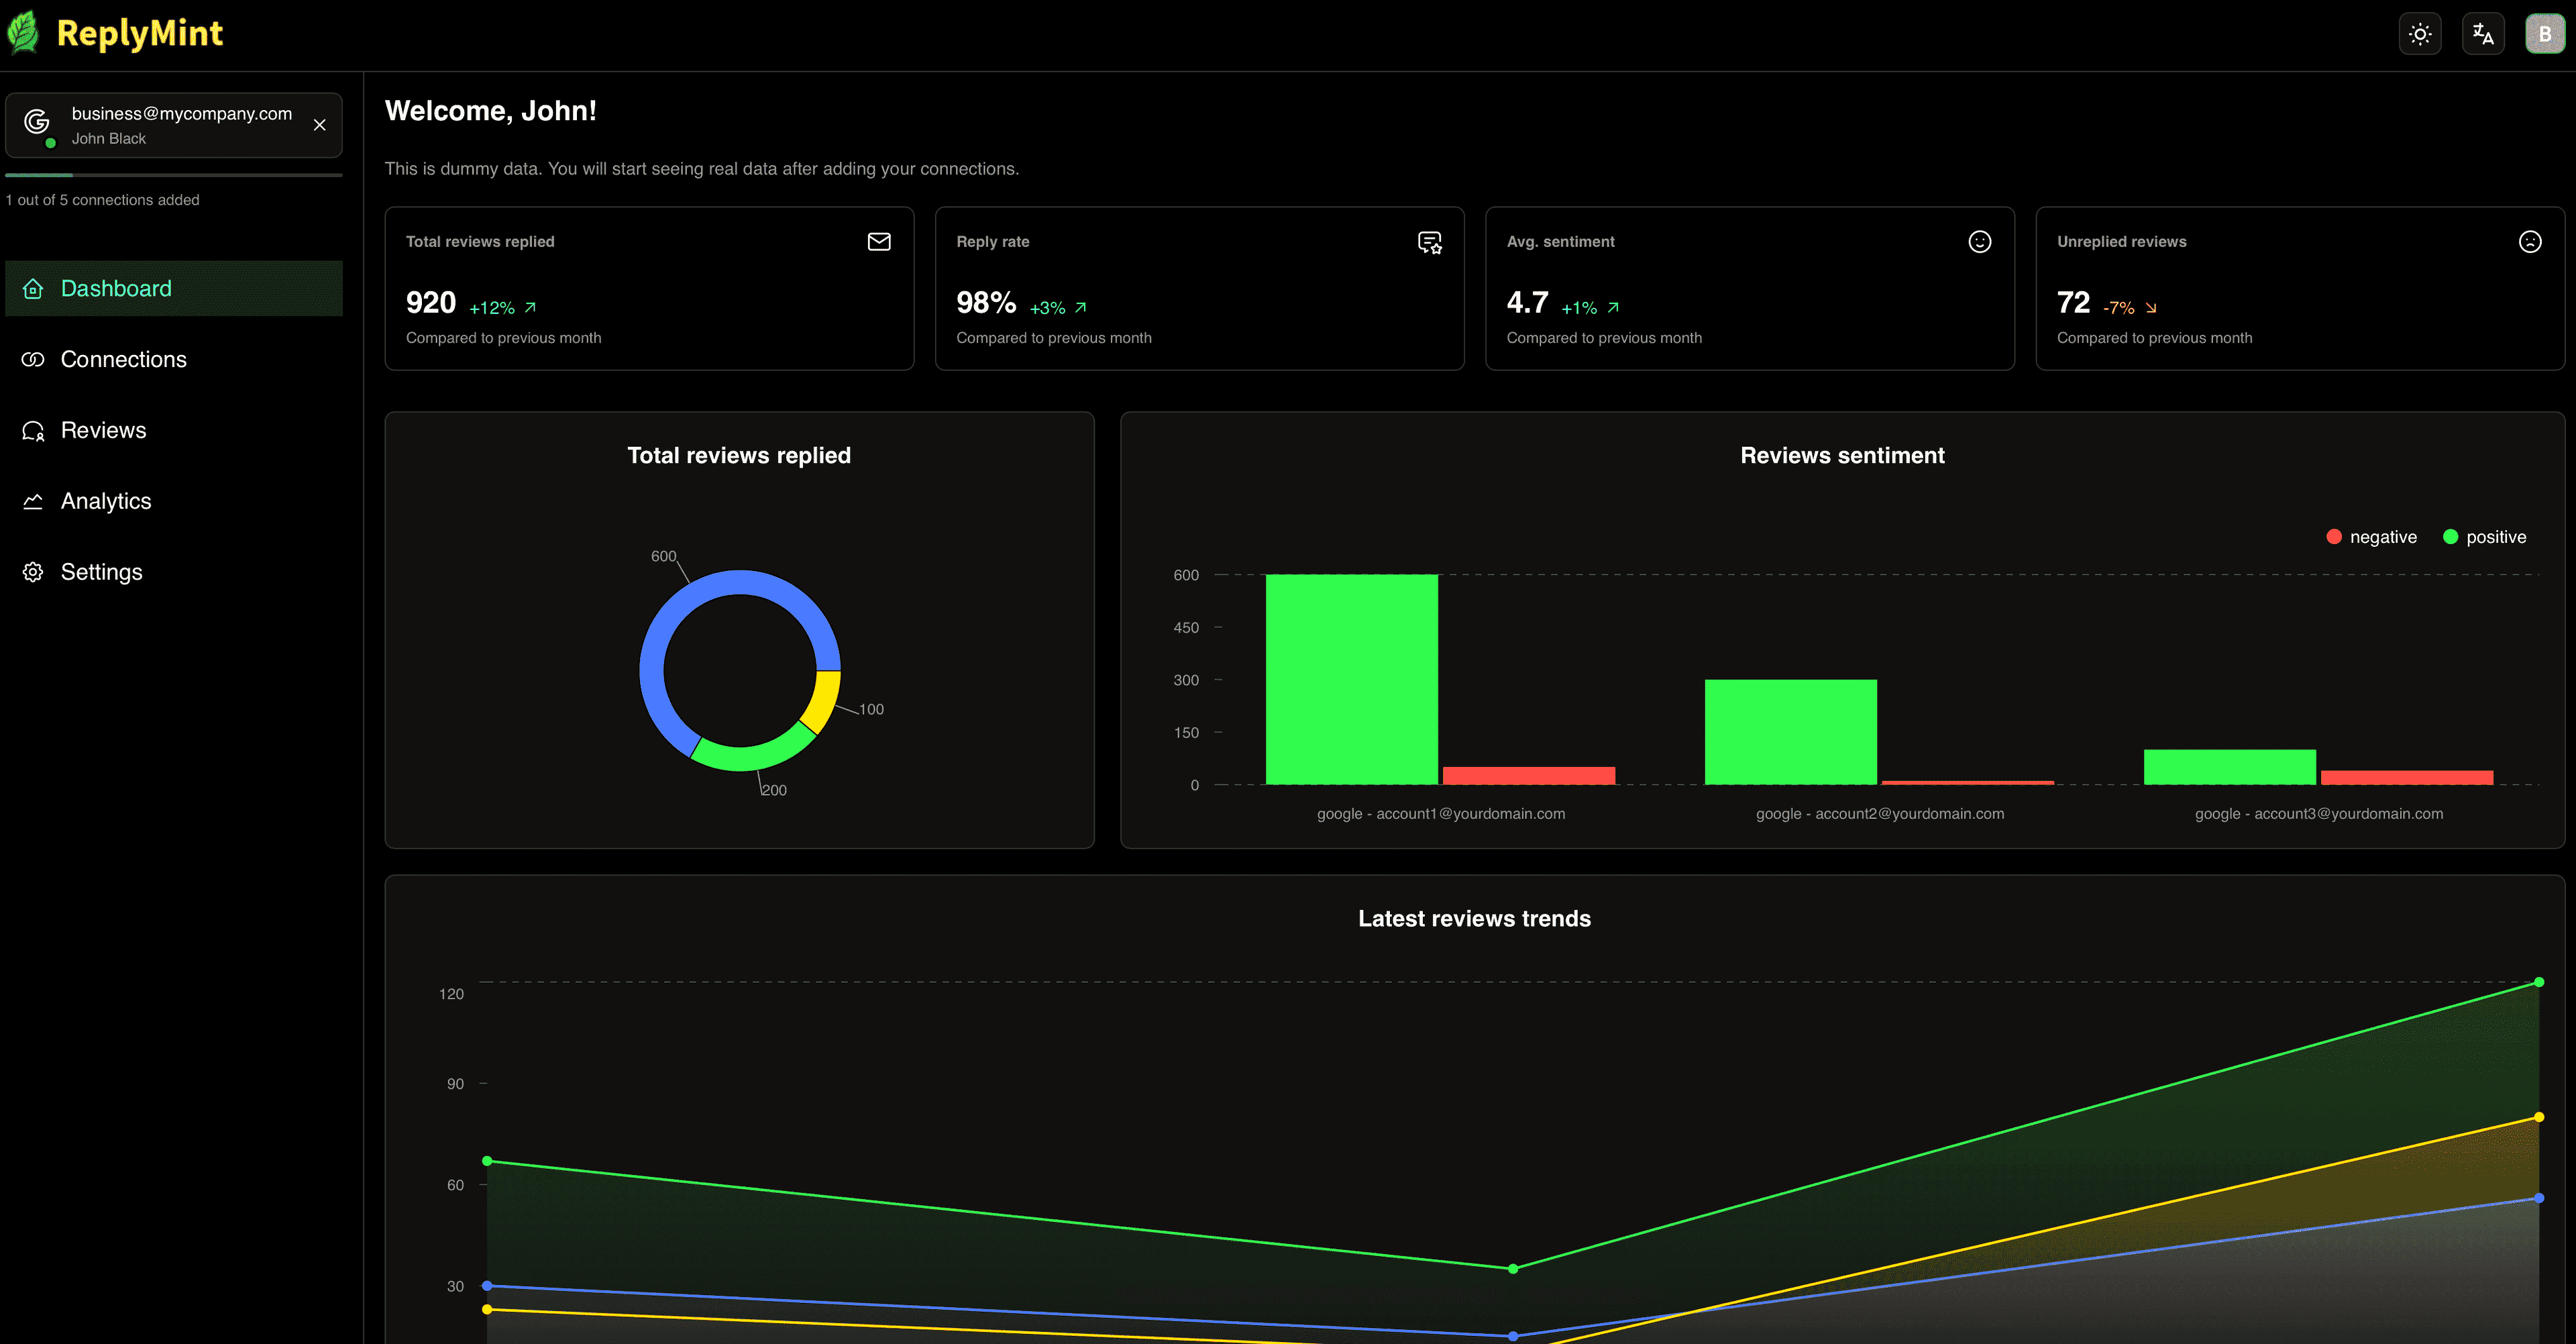Click the ReplyMint logo

(x=115, y=32)
